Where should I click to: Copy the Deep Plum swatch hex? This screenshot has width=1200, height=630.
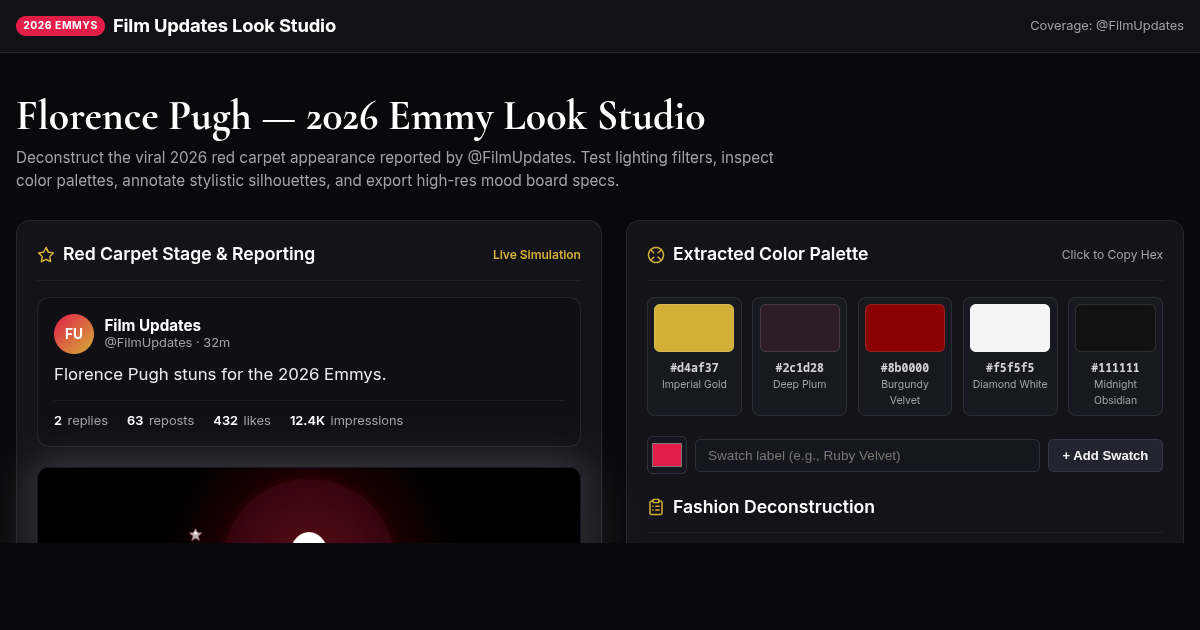coord(799,356)
